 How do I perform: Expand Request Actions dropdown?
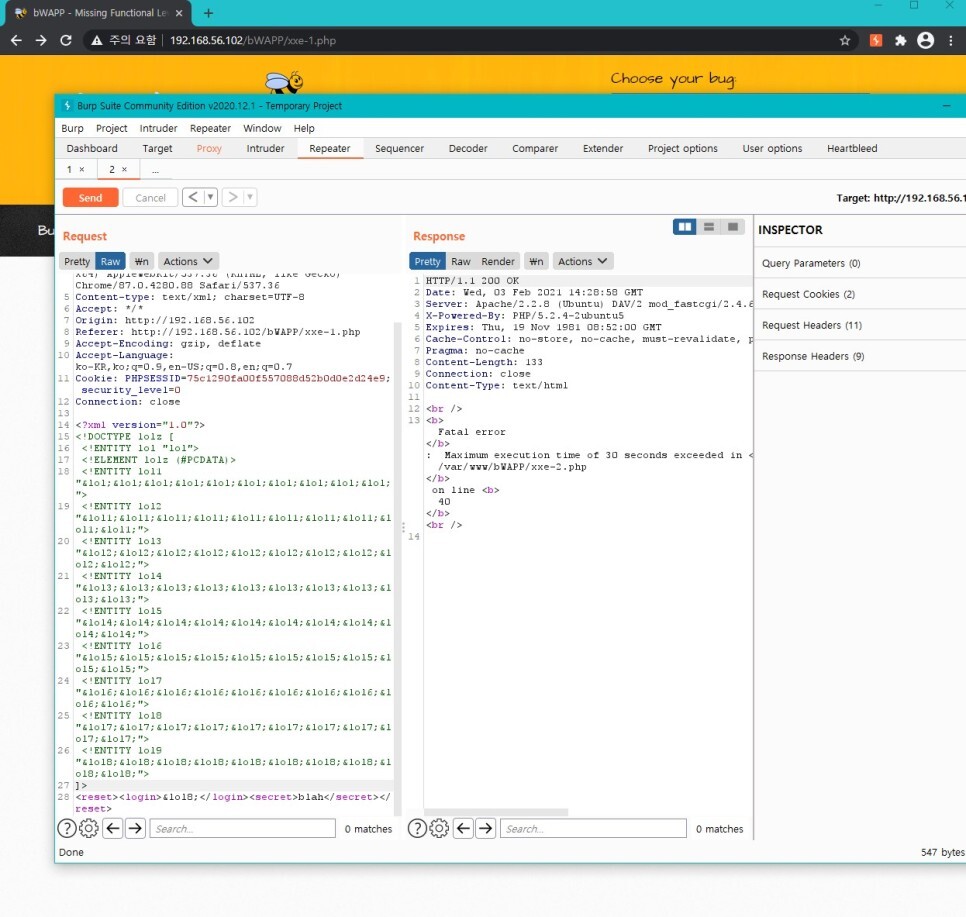tap(188, 261)
